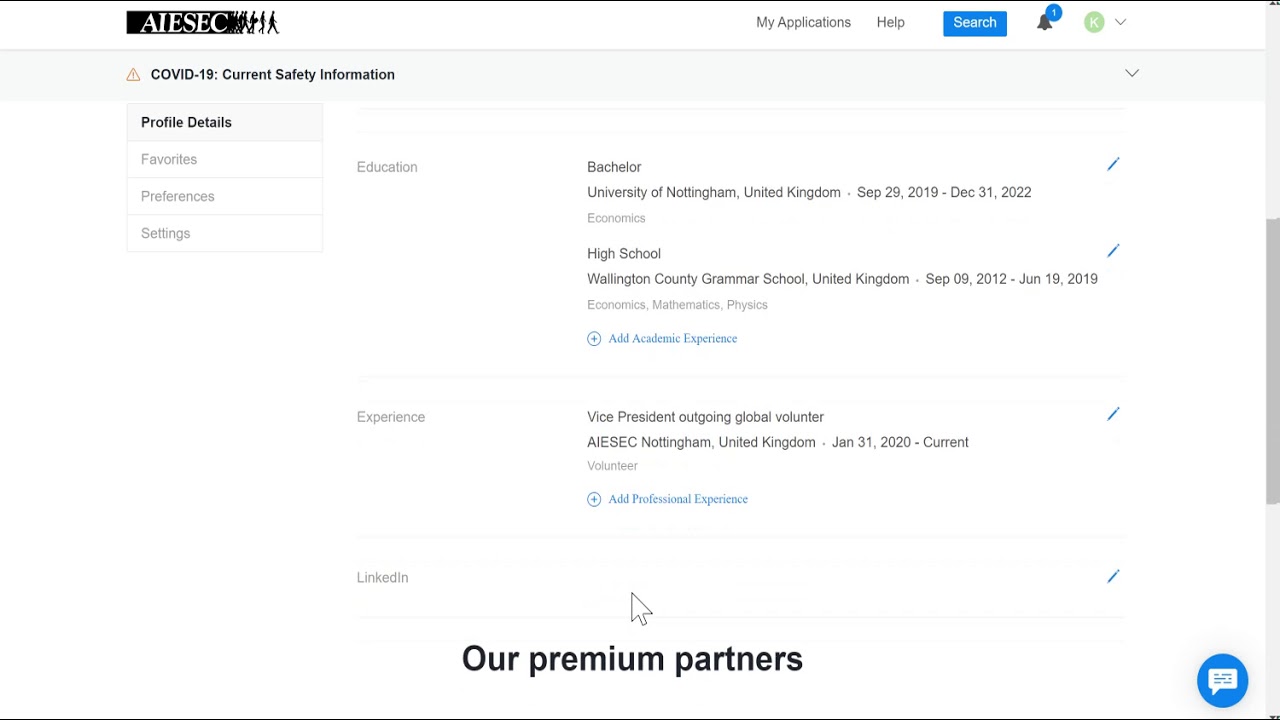This screenshot has width=1280, height=720.
Task: Open the user account dropdown arrow
Action: [x=1121, y=22]
